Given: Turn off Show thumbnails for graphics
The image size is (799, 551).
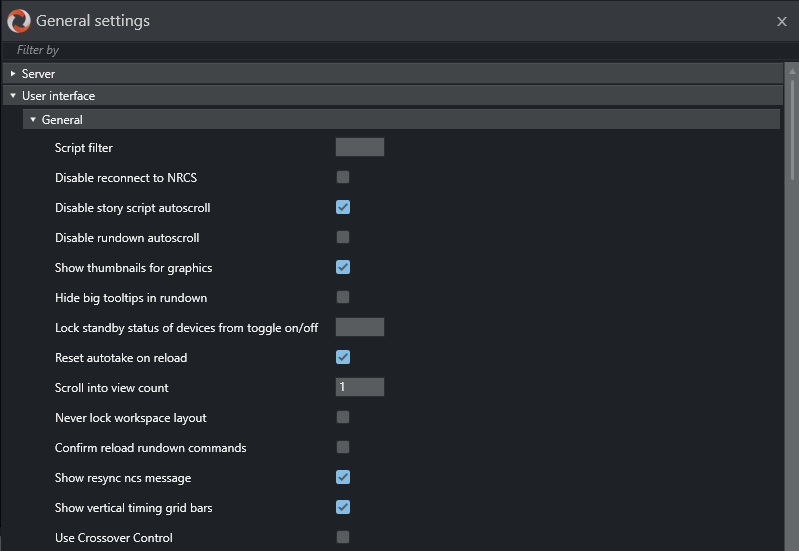Looking at the screenshot, I should point(343,267).
